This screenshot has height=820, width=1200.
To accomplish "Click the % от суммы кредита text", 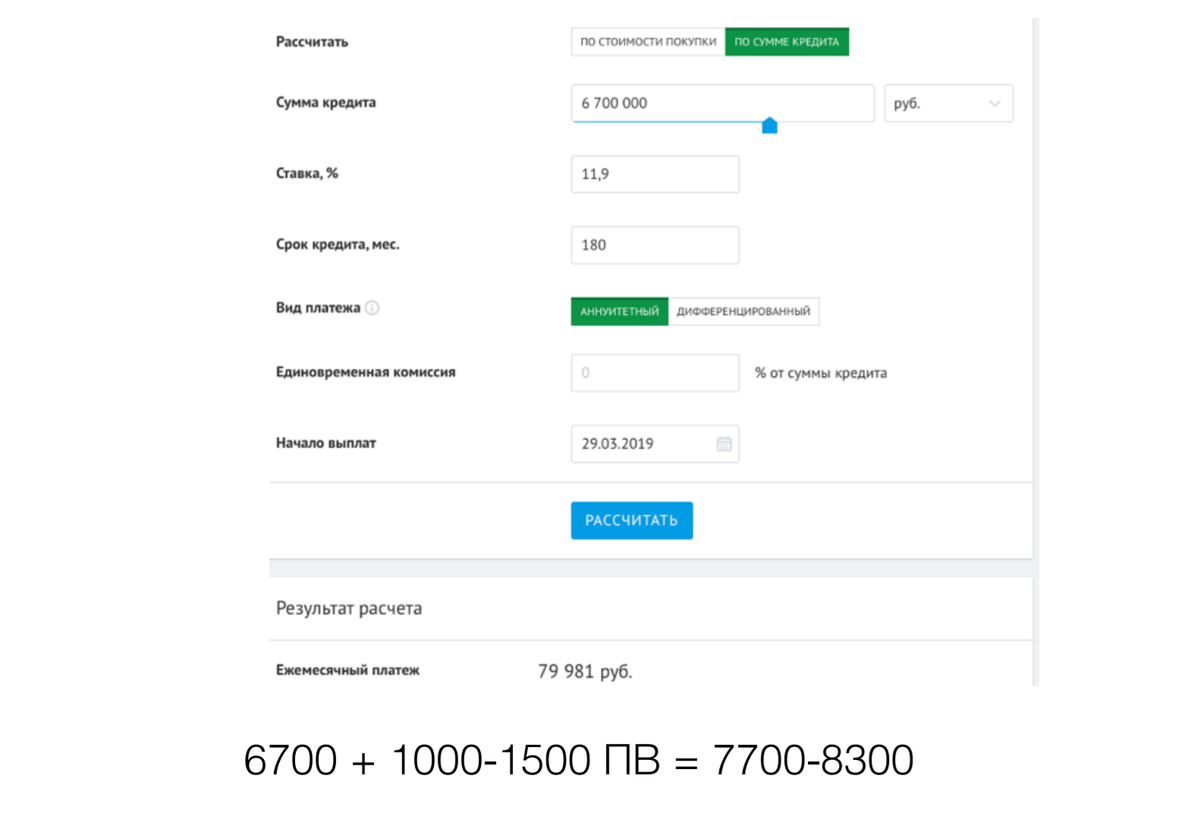I will click(821, 373).
